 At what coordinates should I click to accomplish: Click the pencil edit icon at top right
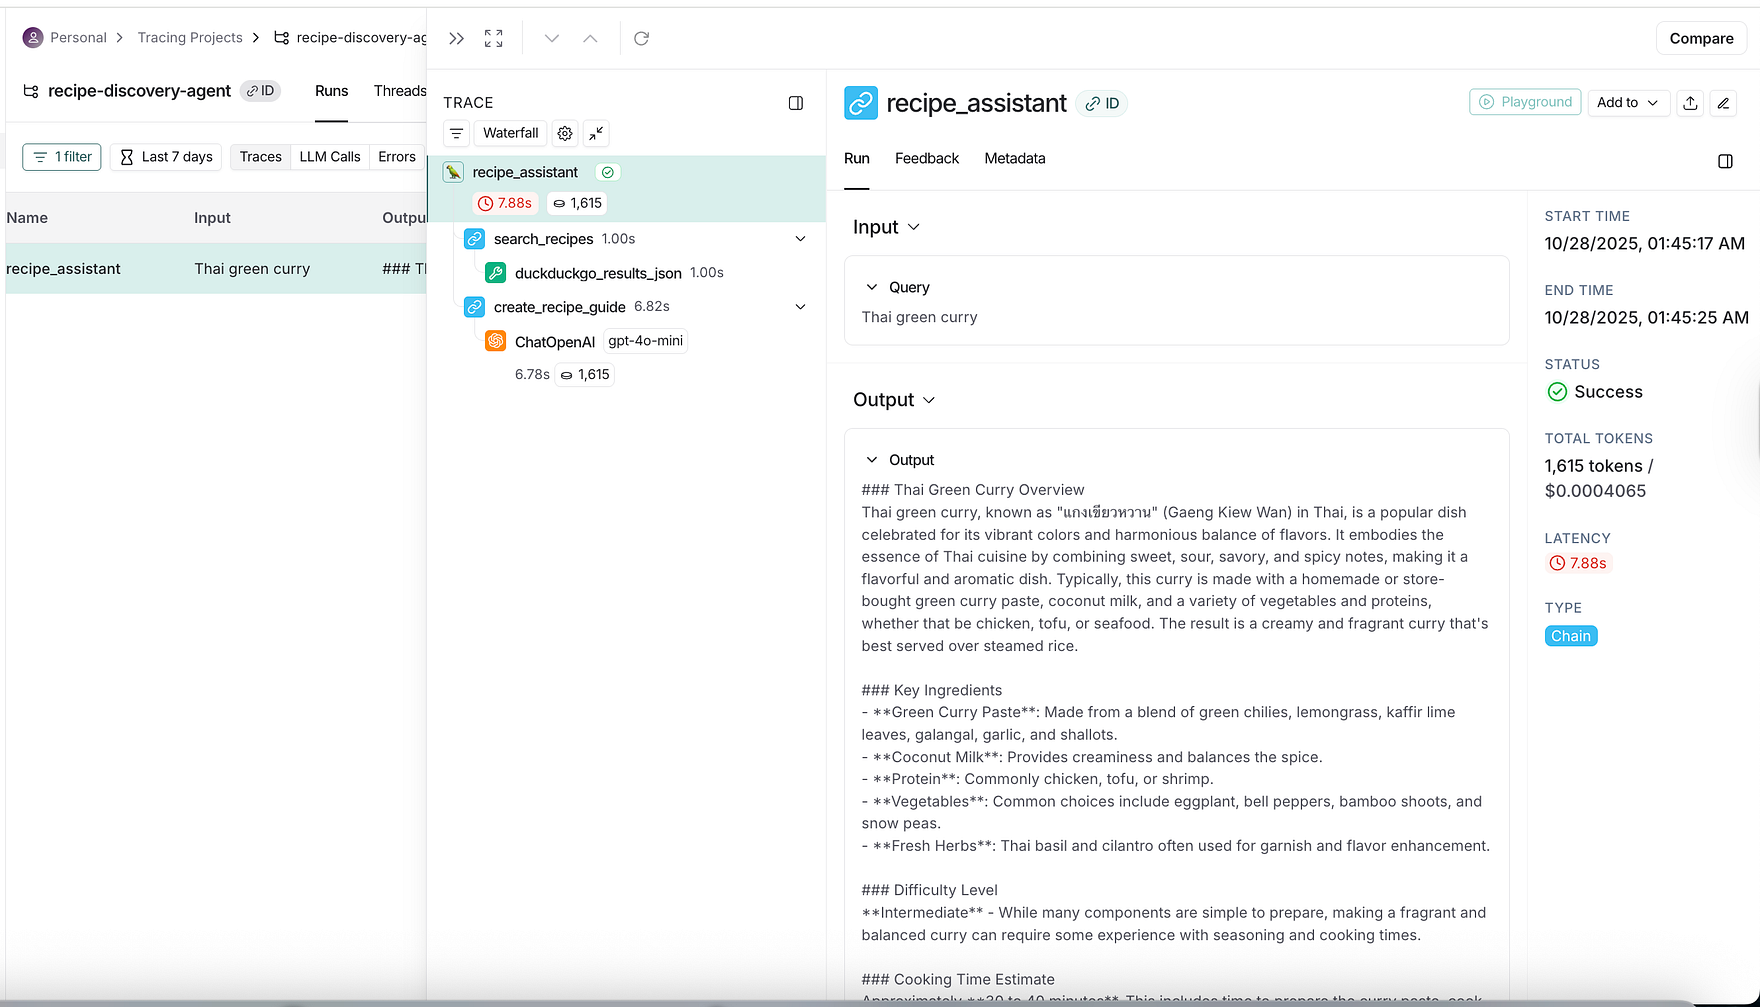(x=1723, y=103)
